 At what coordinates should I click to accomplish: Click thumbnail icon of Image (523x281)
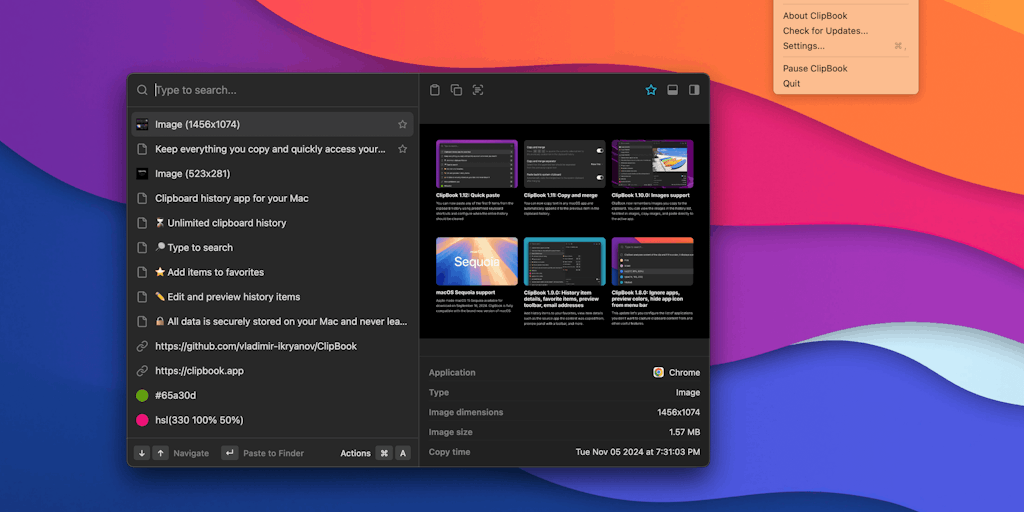[142, 174]
